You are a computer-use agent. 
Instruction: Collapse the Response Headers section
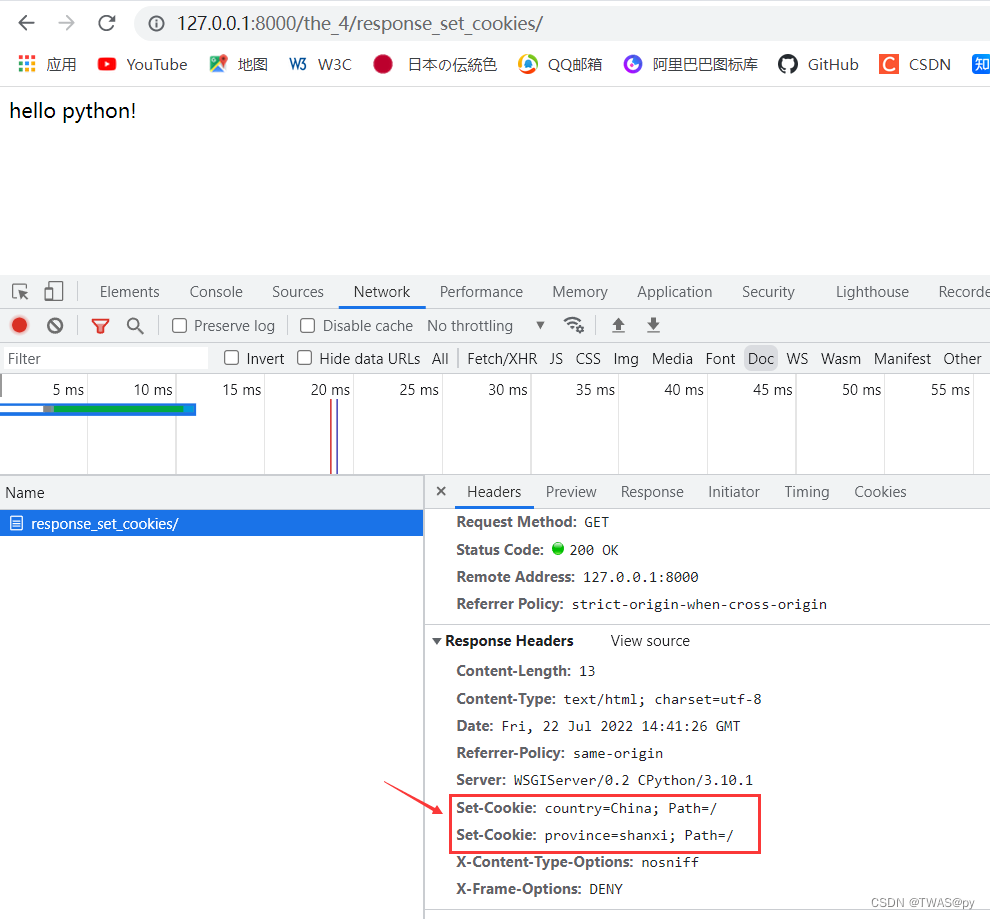(437, 640)
